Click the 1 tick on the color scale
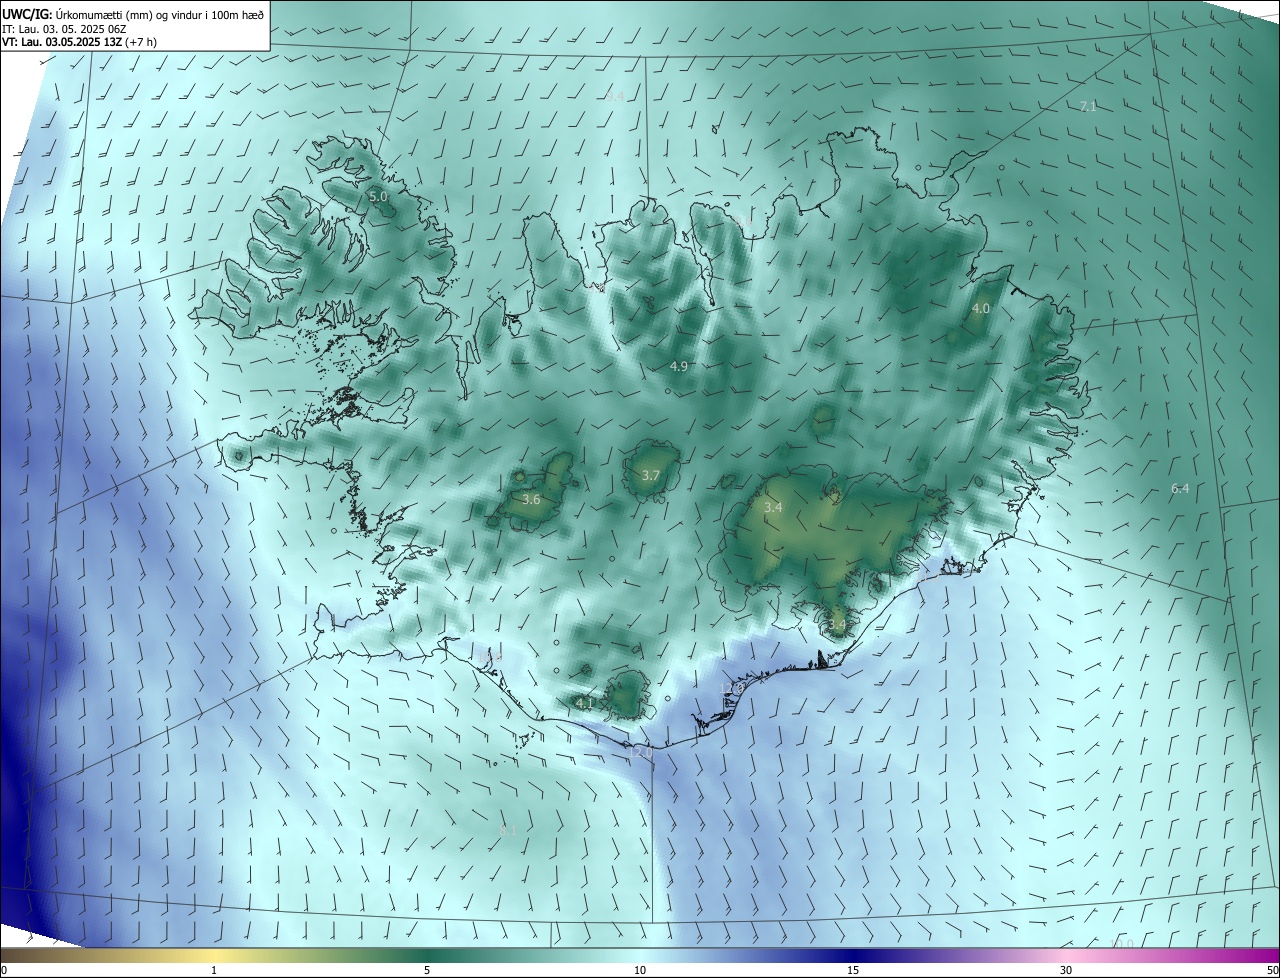This screenshot has height=978, width=1280. point(214,970)
